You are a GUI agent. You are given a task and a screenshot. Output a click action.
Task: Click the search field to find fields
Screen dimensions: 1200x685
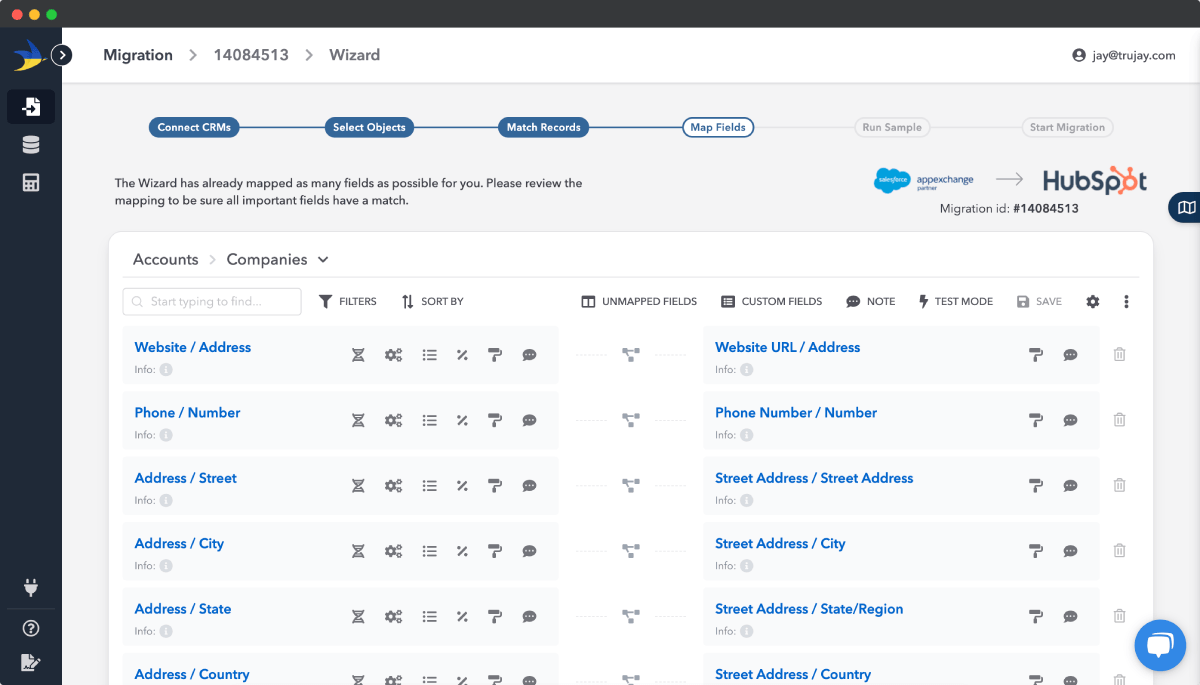tap(212, 301)
